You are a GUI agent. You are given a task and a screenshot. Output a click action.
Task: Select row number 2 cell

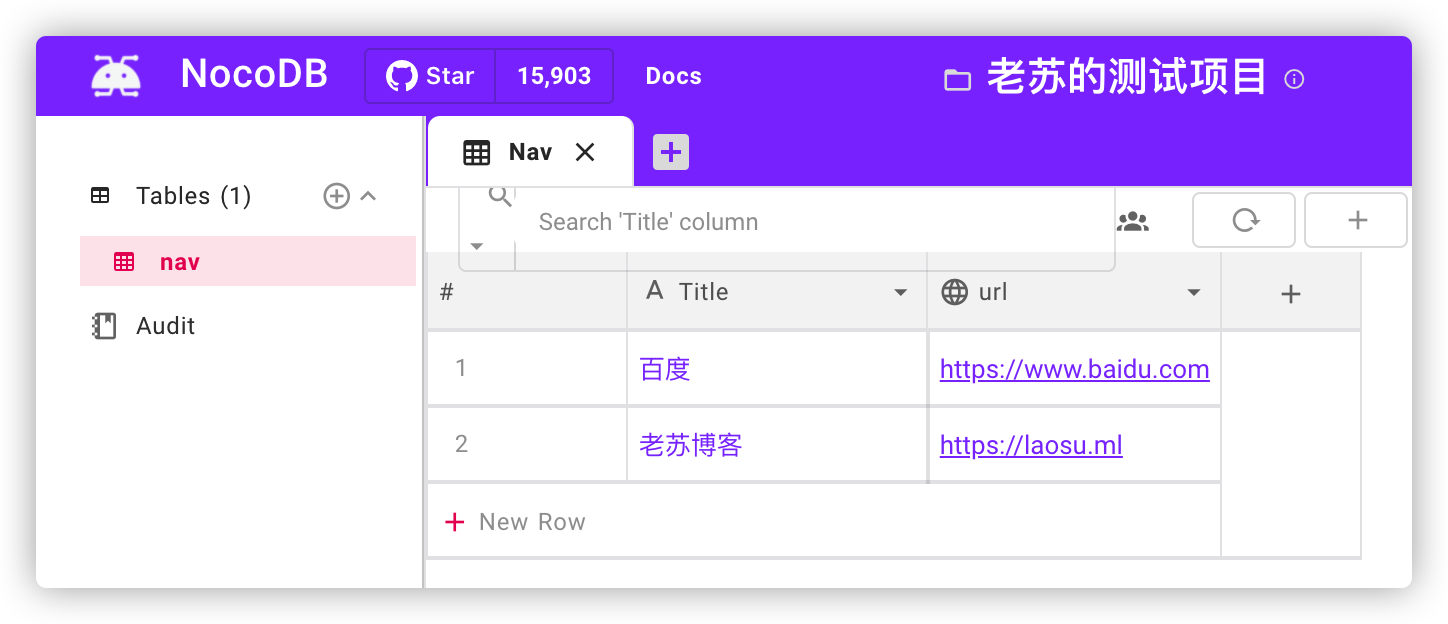527,444
